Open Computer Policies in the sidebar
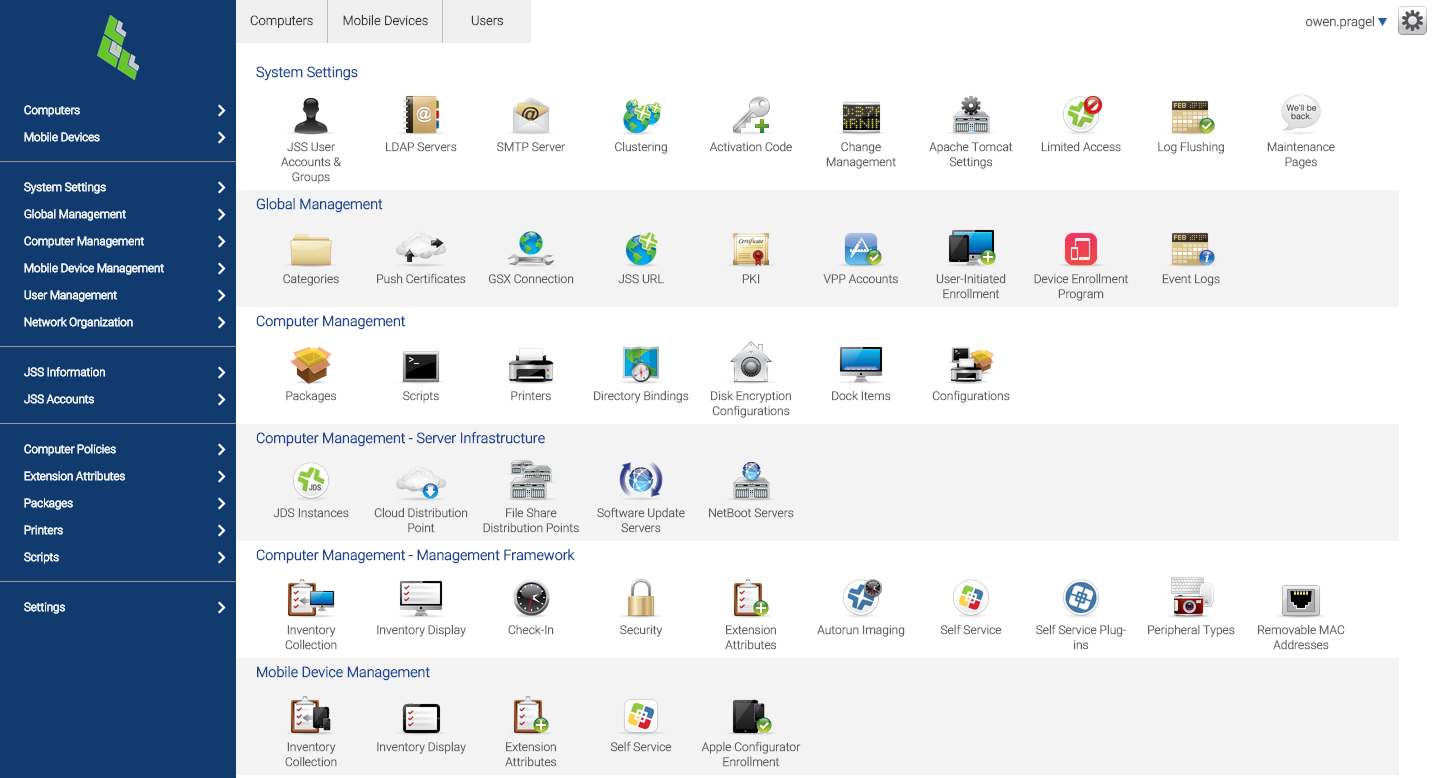The height and width of the screenshot is (778, 1439). pyautogui.click(x=118, y=450)
